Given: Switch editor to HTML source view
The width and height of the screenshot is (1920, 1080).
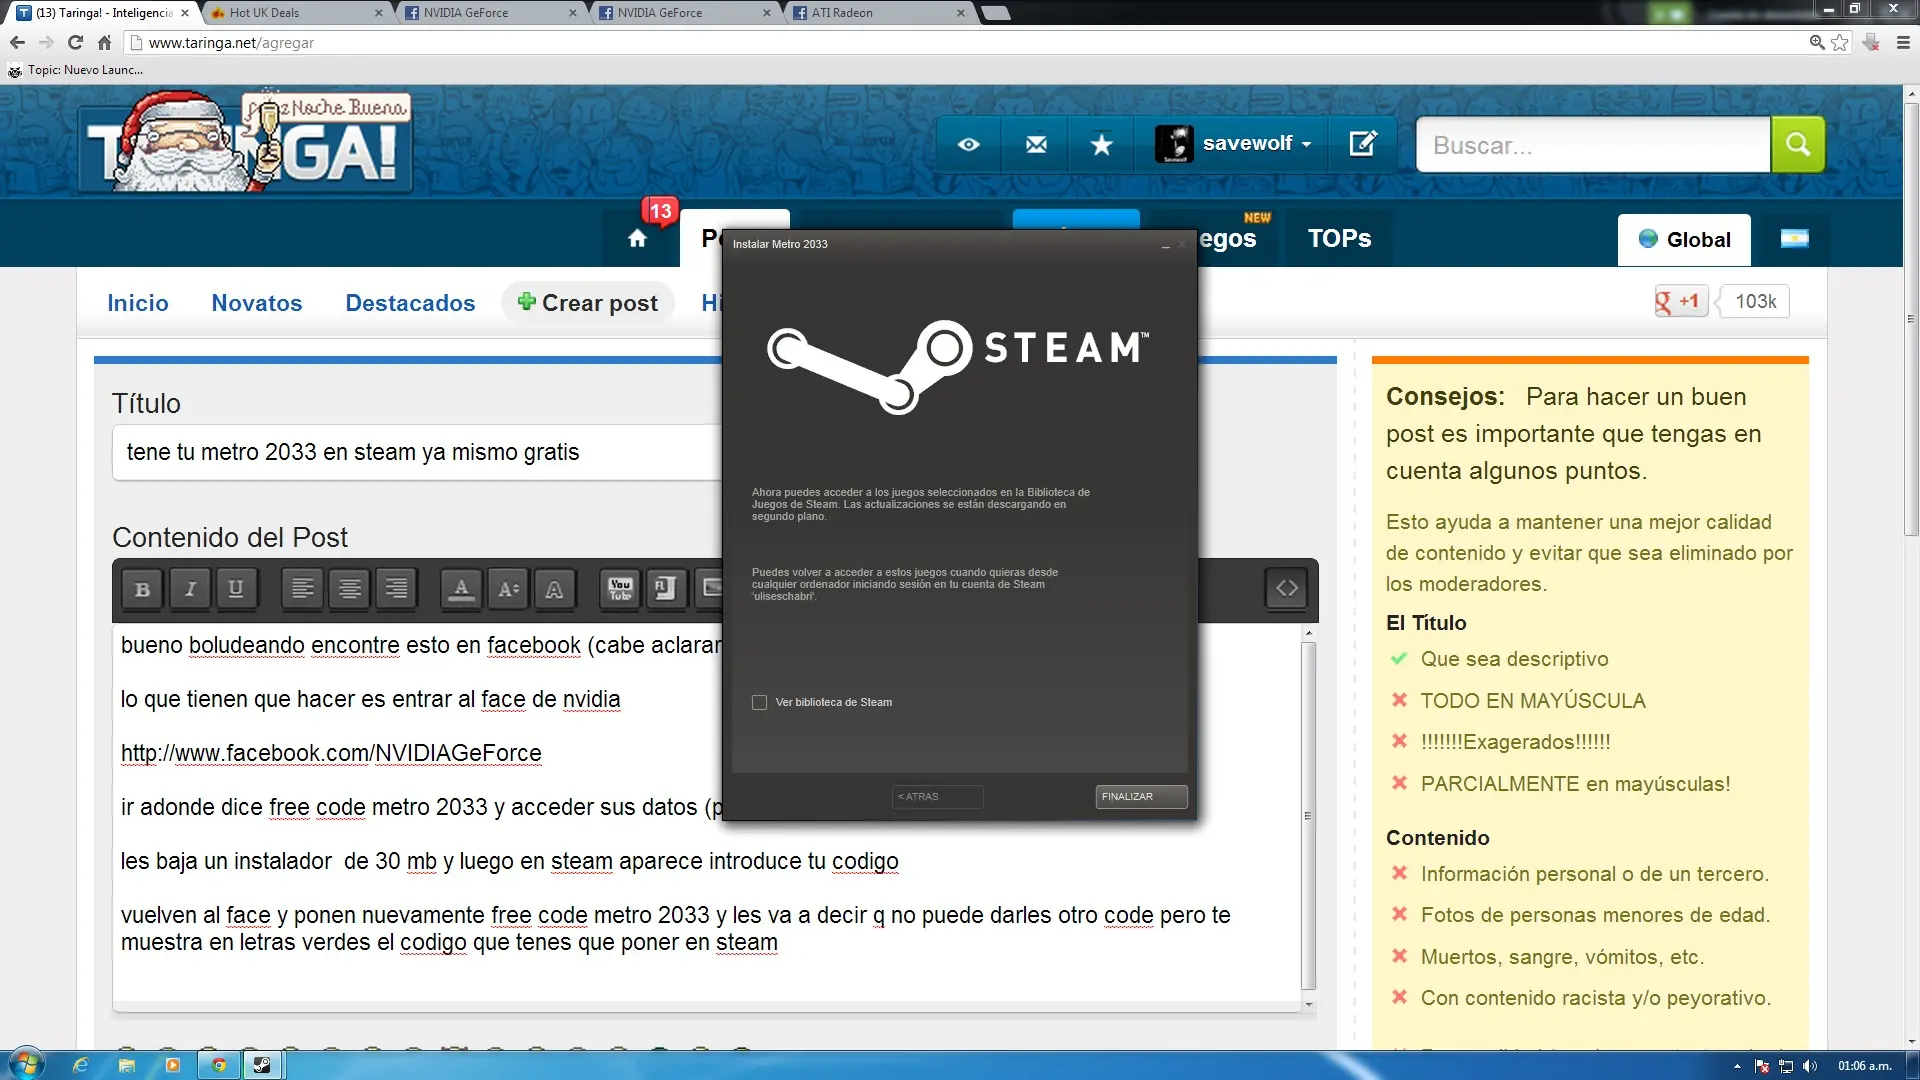Looking at the screenshot, I should (x=1286, y=589).
